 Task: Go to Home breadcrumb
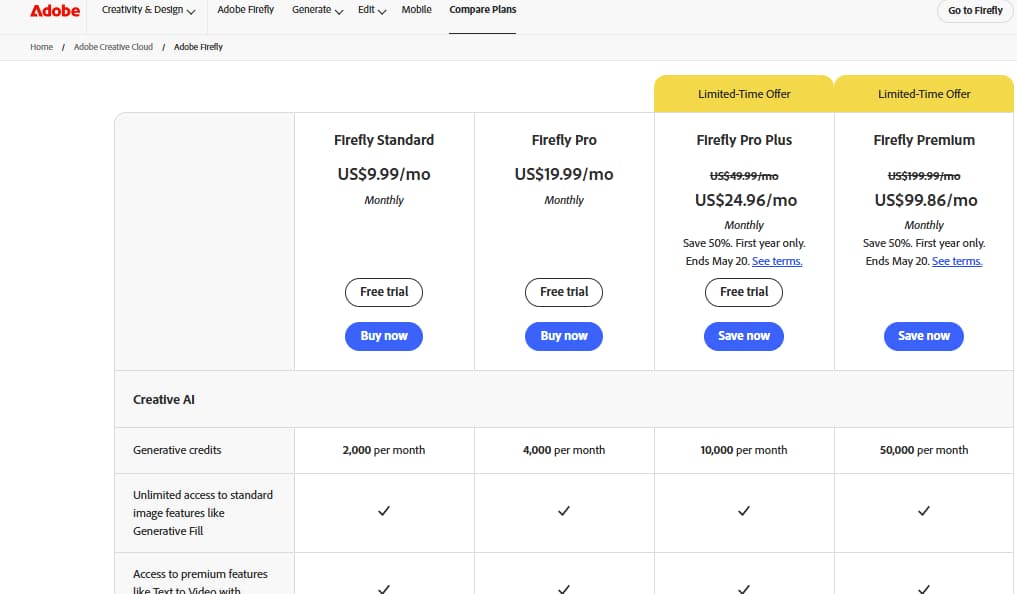click(x=42, y=47)
